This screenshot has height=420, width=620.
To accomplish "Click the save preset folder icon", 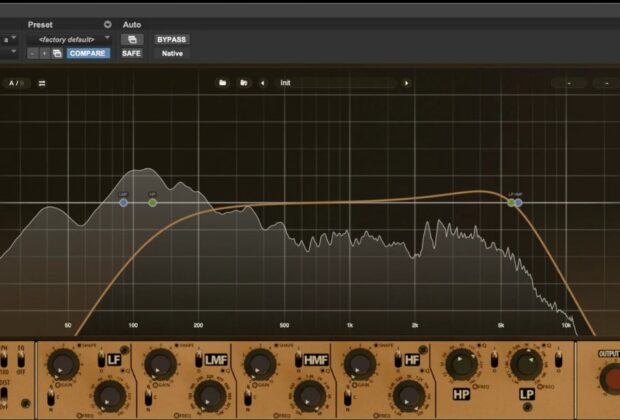I will click(244, 83).
